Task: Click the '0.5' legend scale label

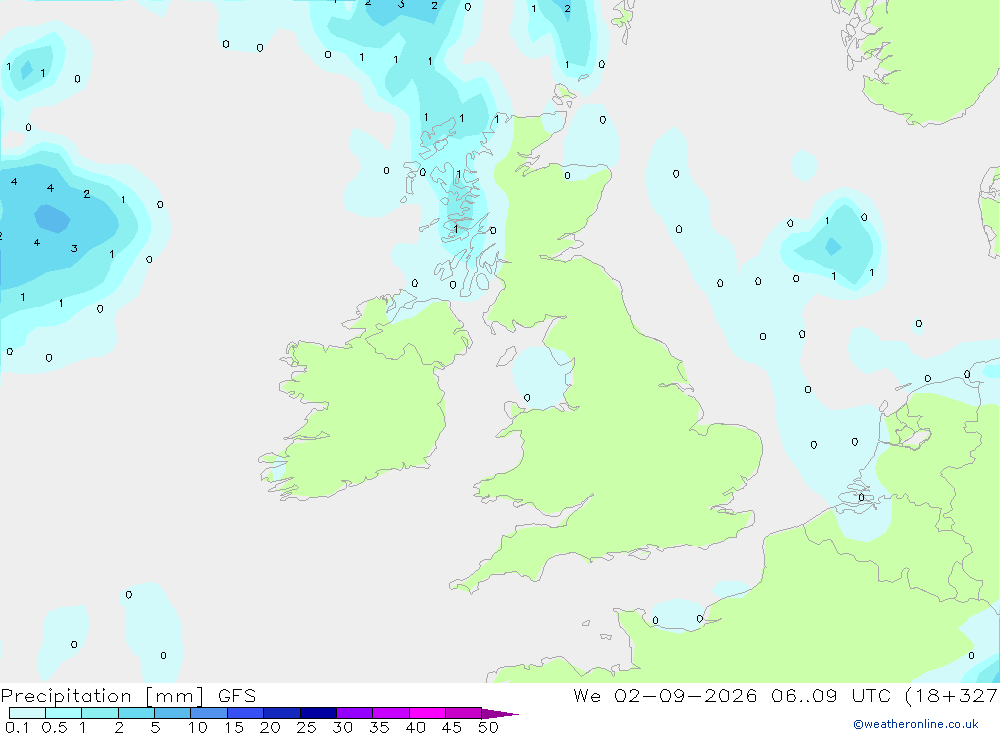Action: click(54, 727)
